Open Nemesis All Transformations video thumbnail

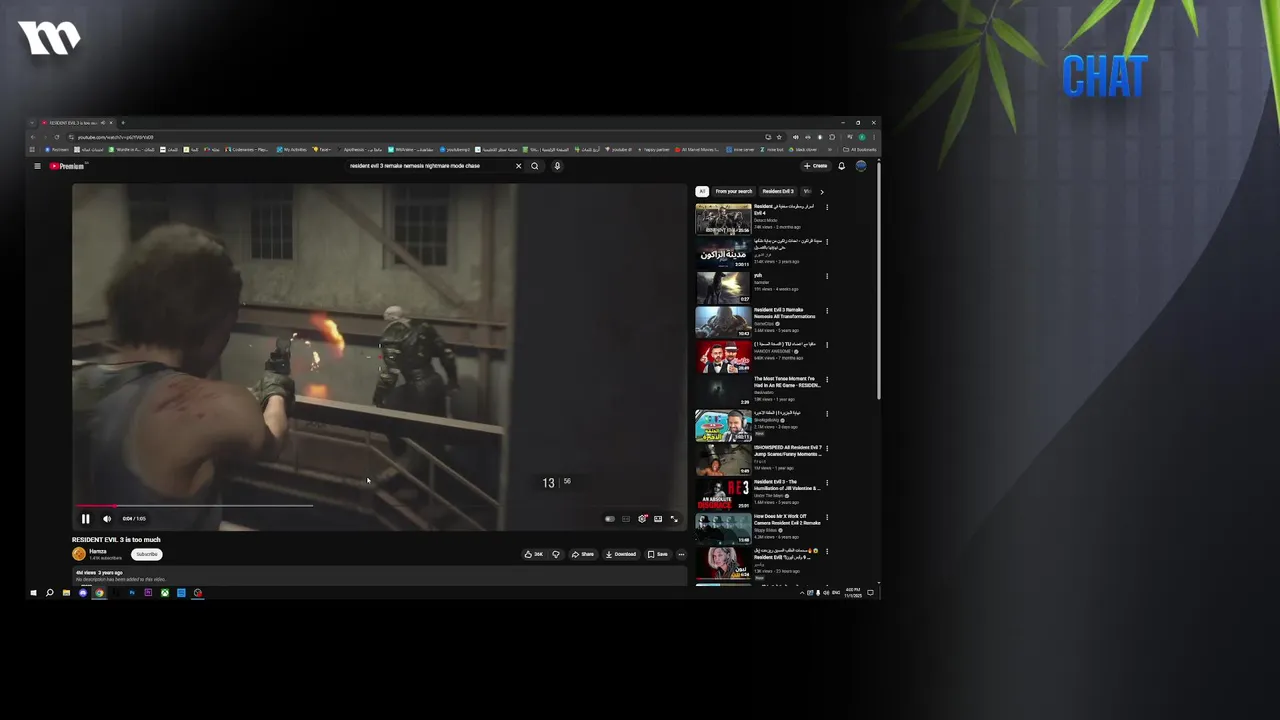tap(723, 322)
